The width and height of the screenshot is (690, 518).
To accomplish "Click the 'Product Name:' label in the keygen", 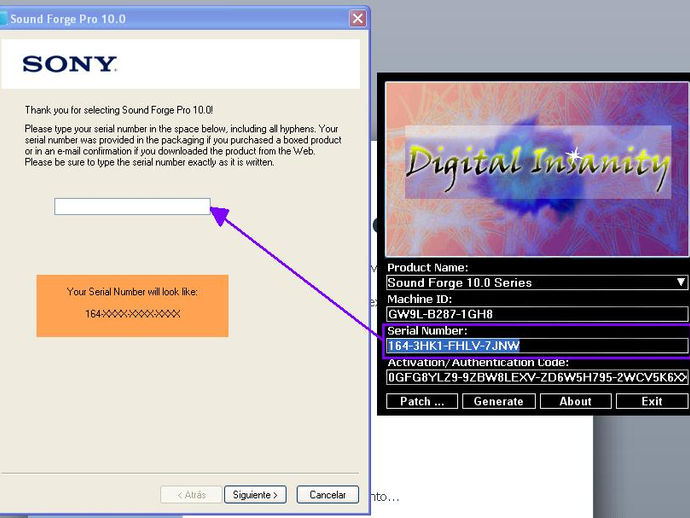I will tap(427, 268).
